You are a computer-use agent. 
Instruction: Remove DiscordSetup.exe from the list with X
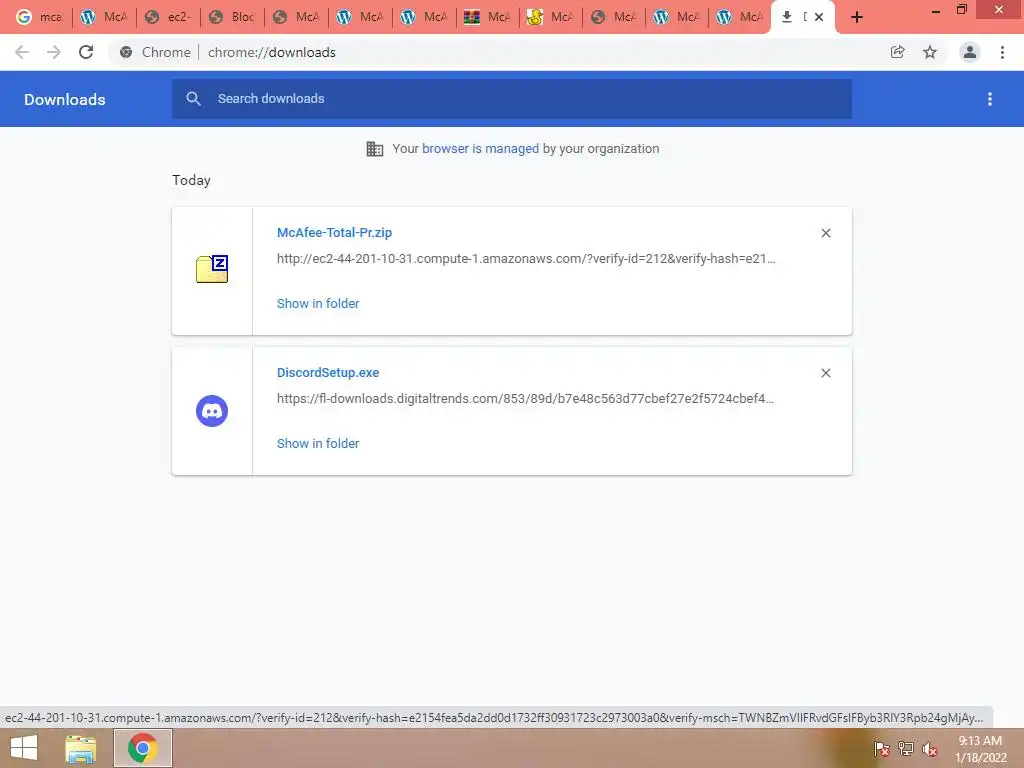826,373
